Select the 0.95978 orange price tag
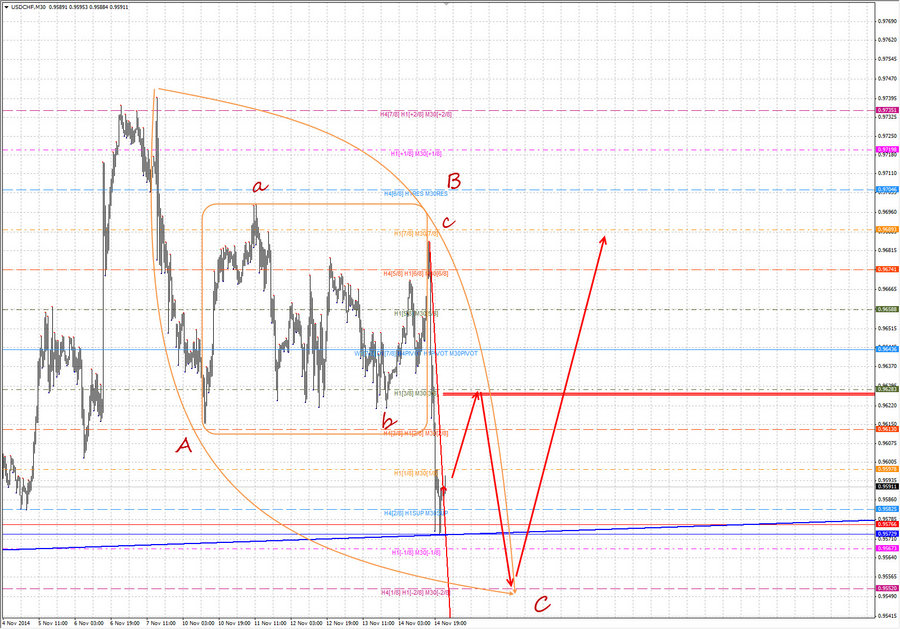The width and height of the screenshot is (900, 629). 887,469
